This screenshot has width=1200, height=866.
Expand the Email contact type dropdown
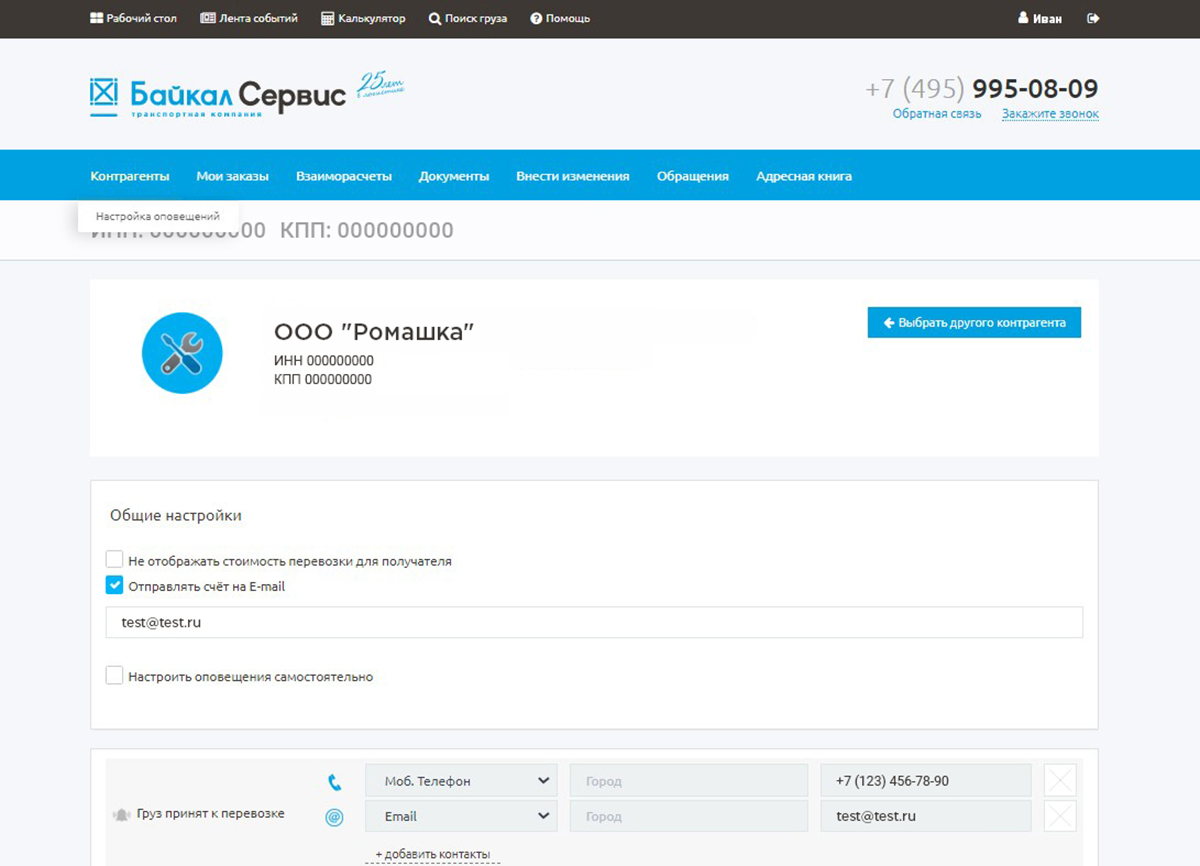point(461,816)
